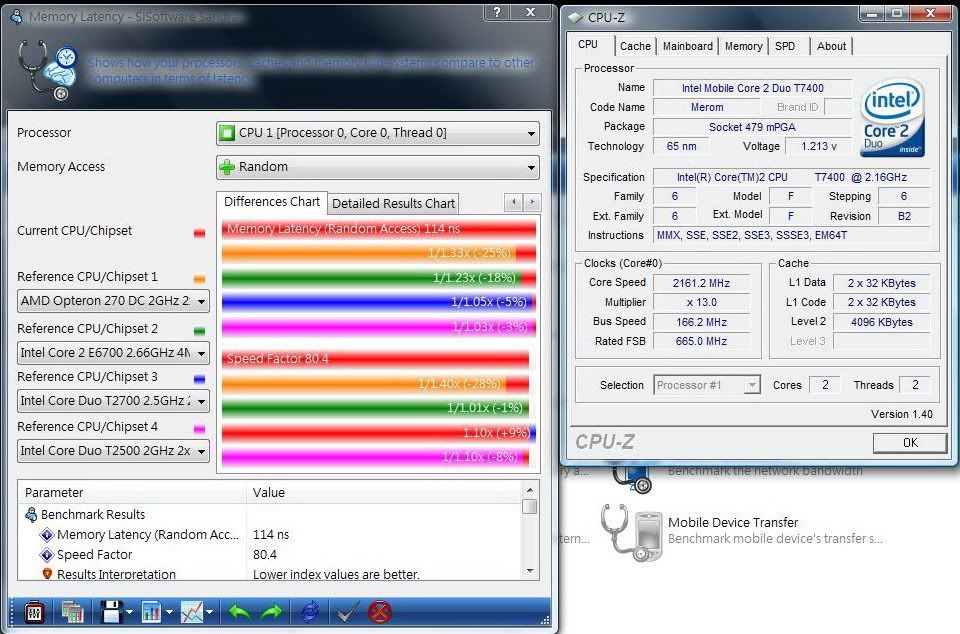The height and width of the screenshot is (634, 960).
Task: Open the Processor dropdown in Sandra
Action: click(x=378, y=133)
